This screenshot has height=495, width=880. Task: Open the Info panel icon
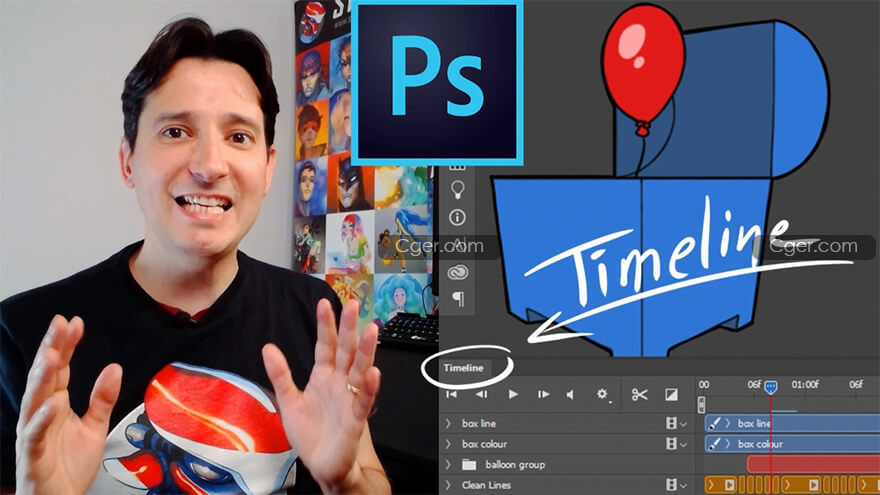pyautogui.click(x=458, y=217)
